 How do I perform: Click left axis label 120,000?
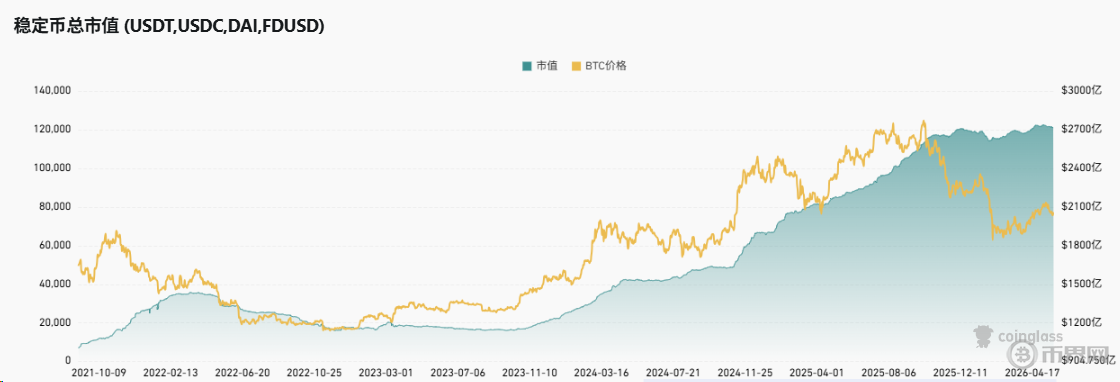(53, 129)
